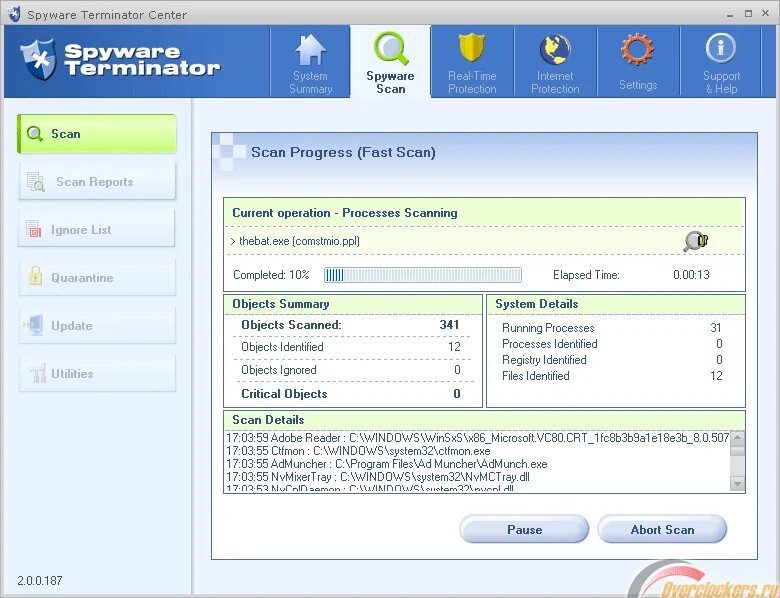Screen dimensions: 780x598
Task: Open Scan Reports in sidebar
Action: pos(97,182)
